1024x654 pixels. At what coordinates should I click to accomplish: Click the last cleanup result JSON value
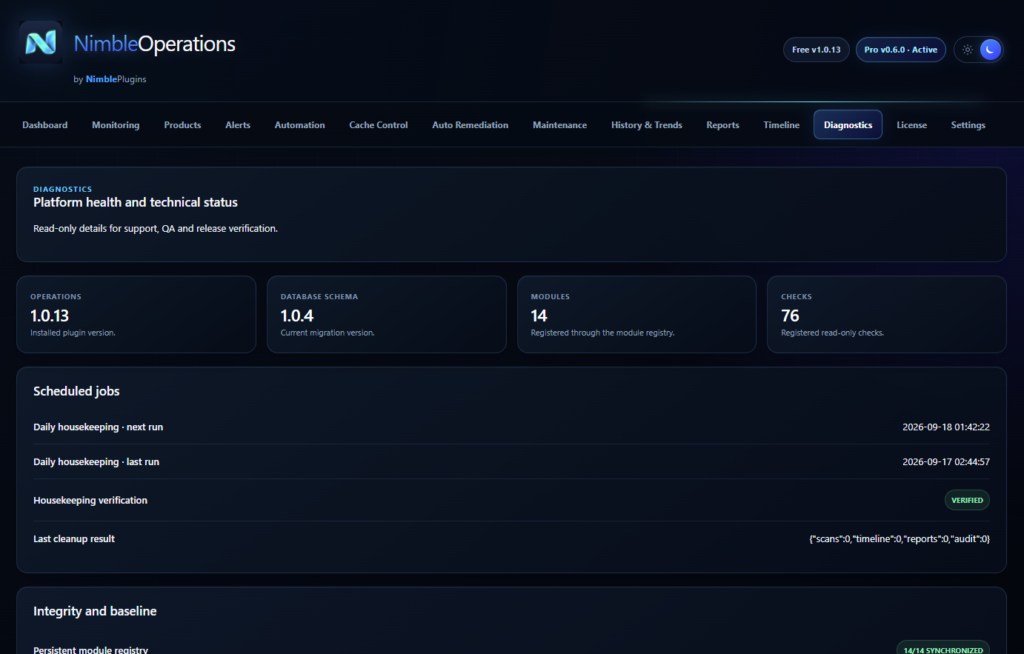[899, 539]
